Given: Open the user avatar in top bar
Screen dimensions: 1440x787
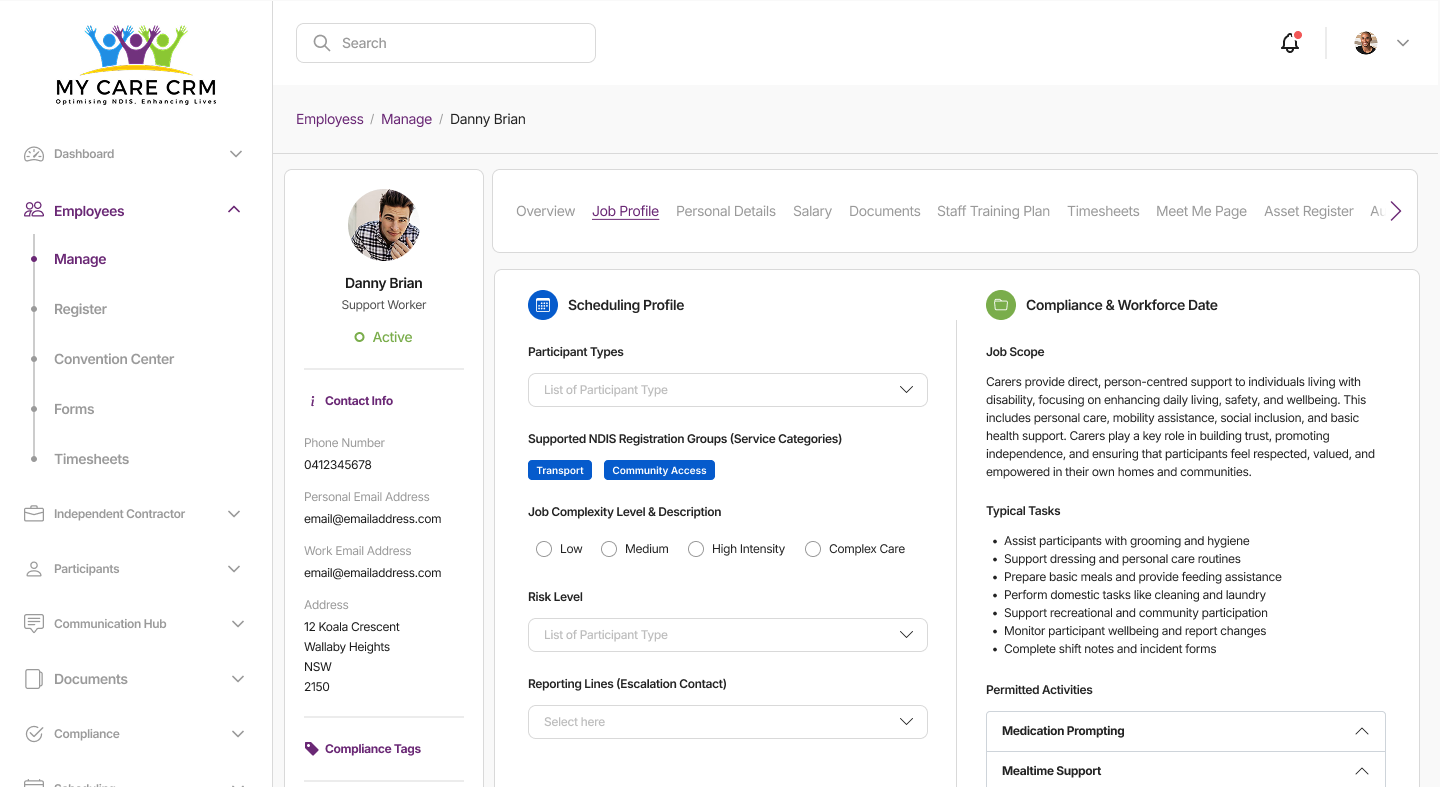Looking at the screenshot, I should (1366, 43).
